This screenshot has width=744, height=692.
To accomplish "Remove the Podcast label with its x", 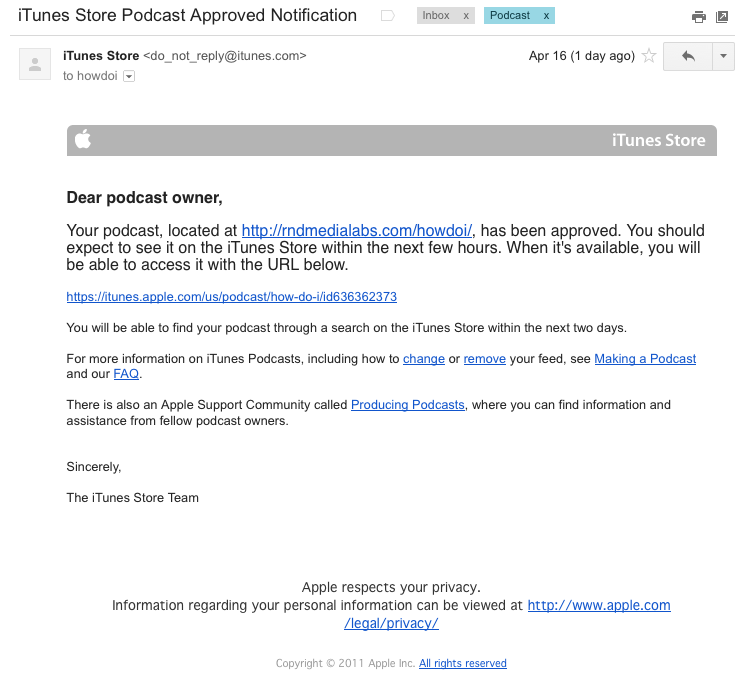I will point(546,16).
